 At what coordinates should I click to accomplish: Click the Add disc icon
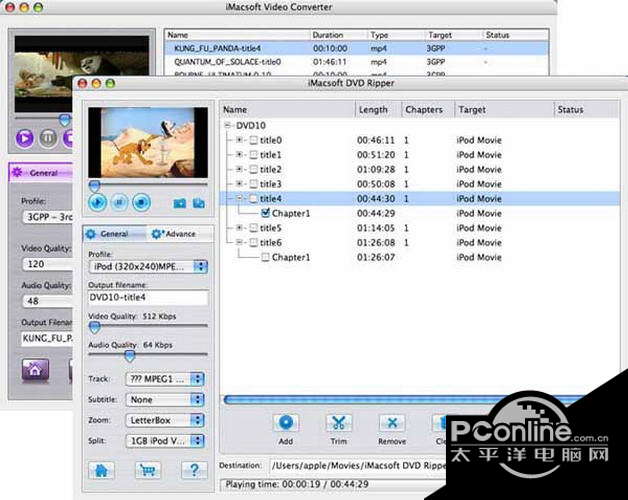point(286,422)
